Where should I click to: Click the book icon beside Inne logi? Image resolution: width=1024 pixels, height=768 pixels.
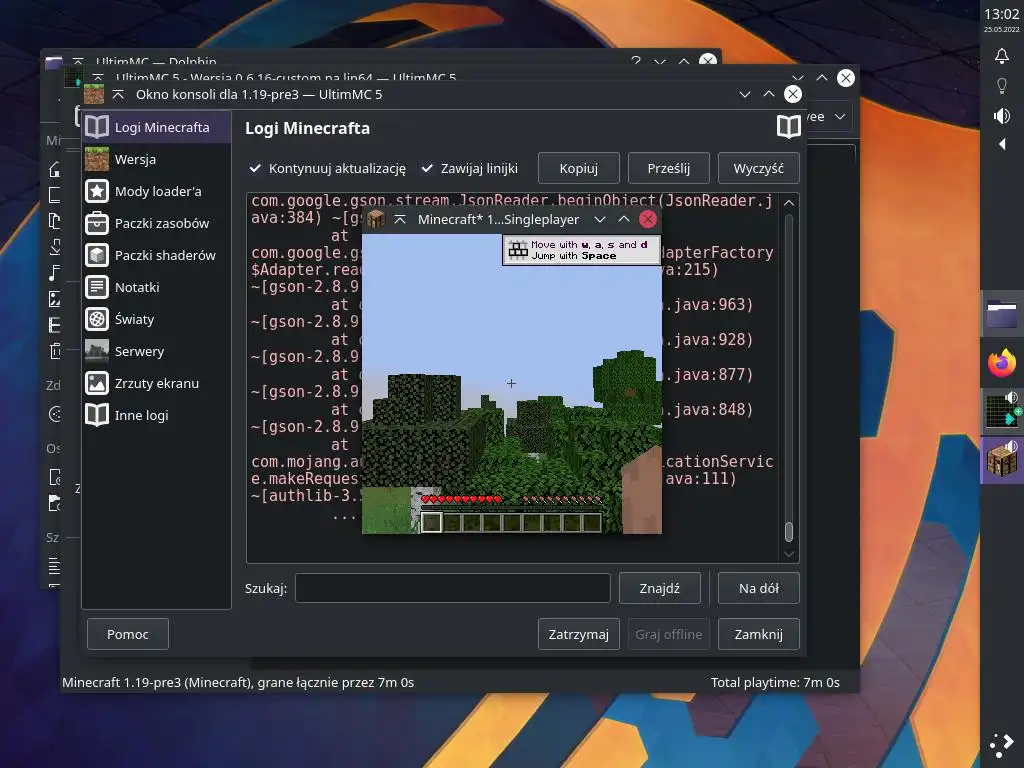point(97,415)
